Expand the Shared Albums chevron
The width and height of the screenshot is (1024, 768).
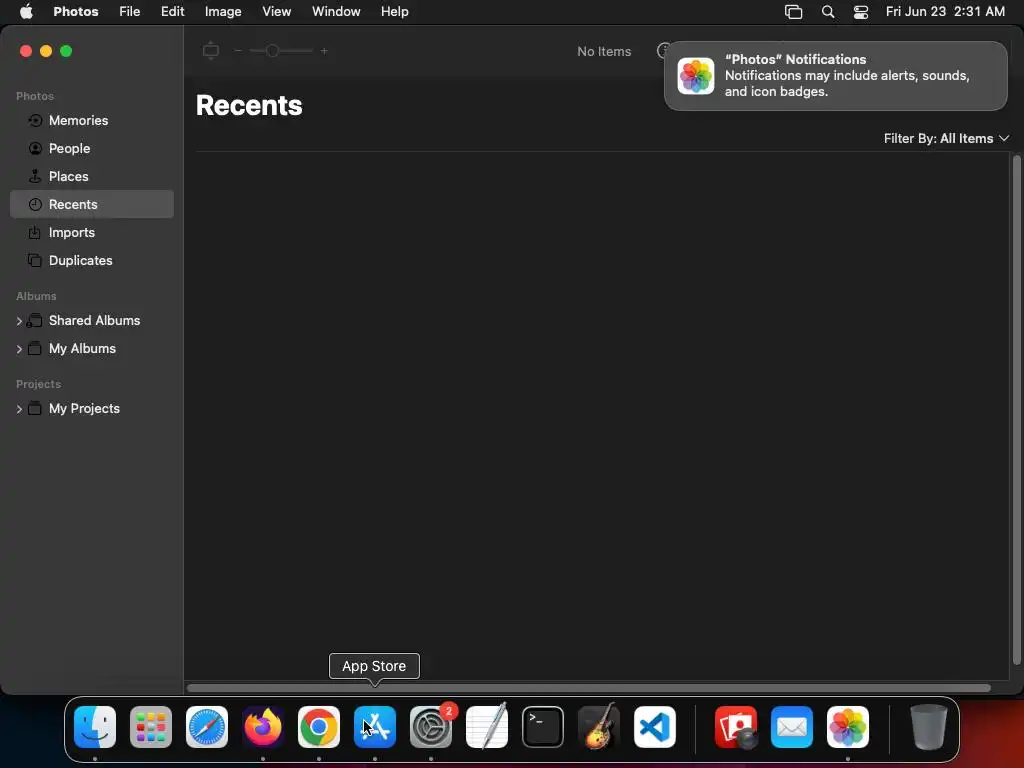click(19, 321)
